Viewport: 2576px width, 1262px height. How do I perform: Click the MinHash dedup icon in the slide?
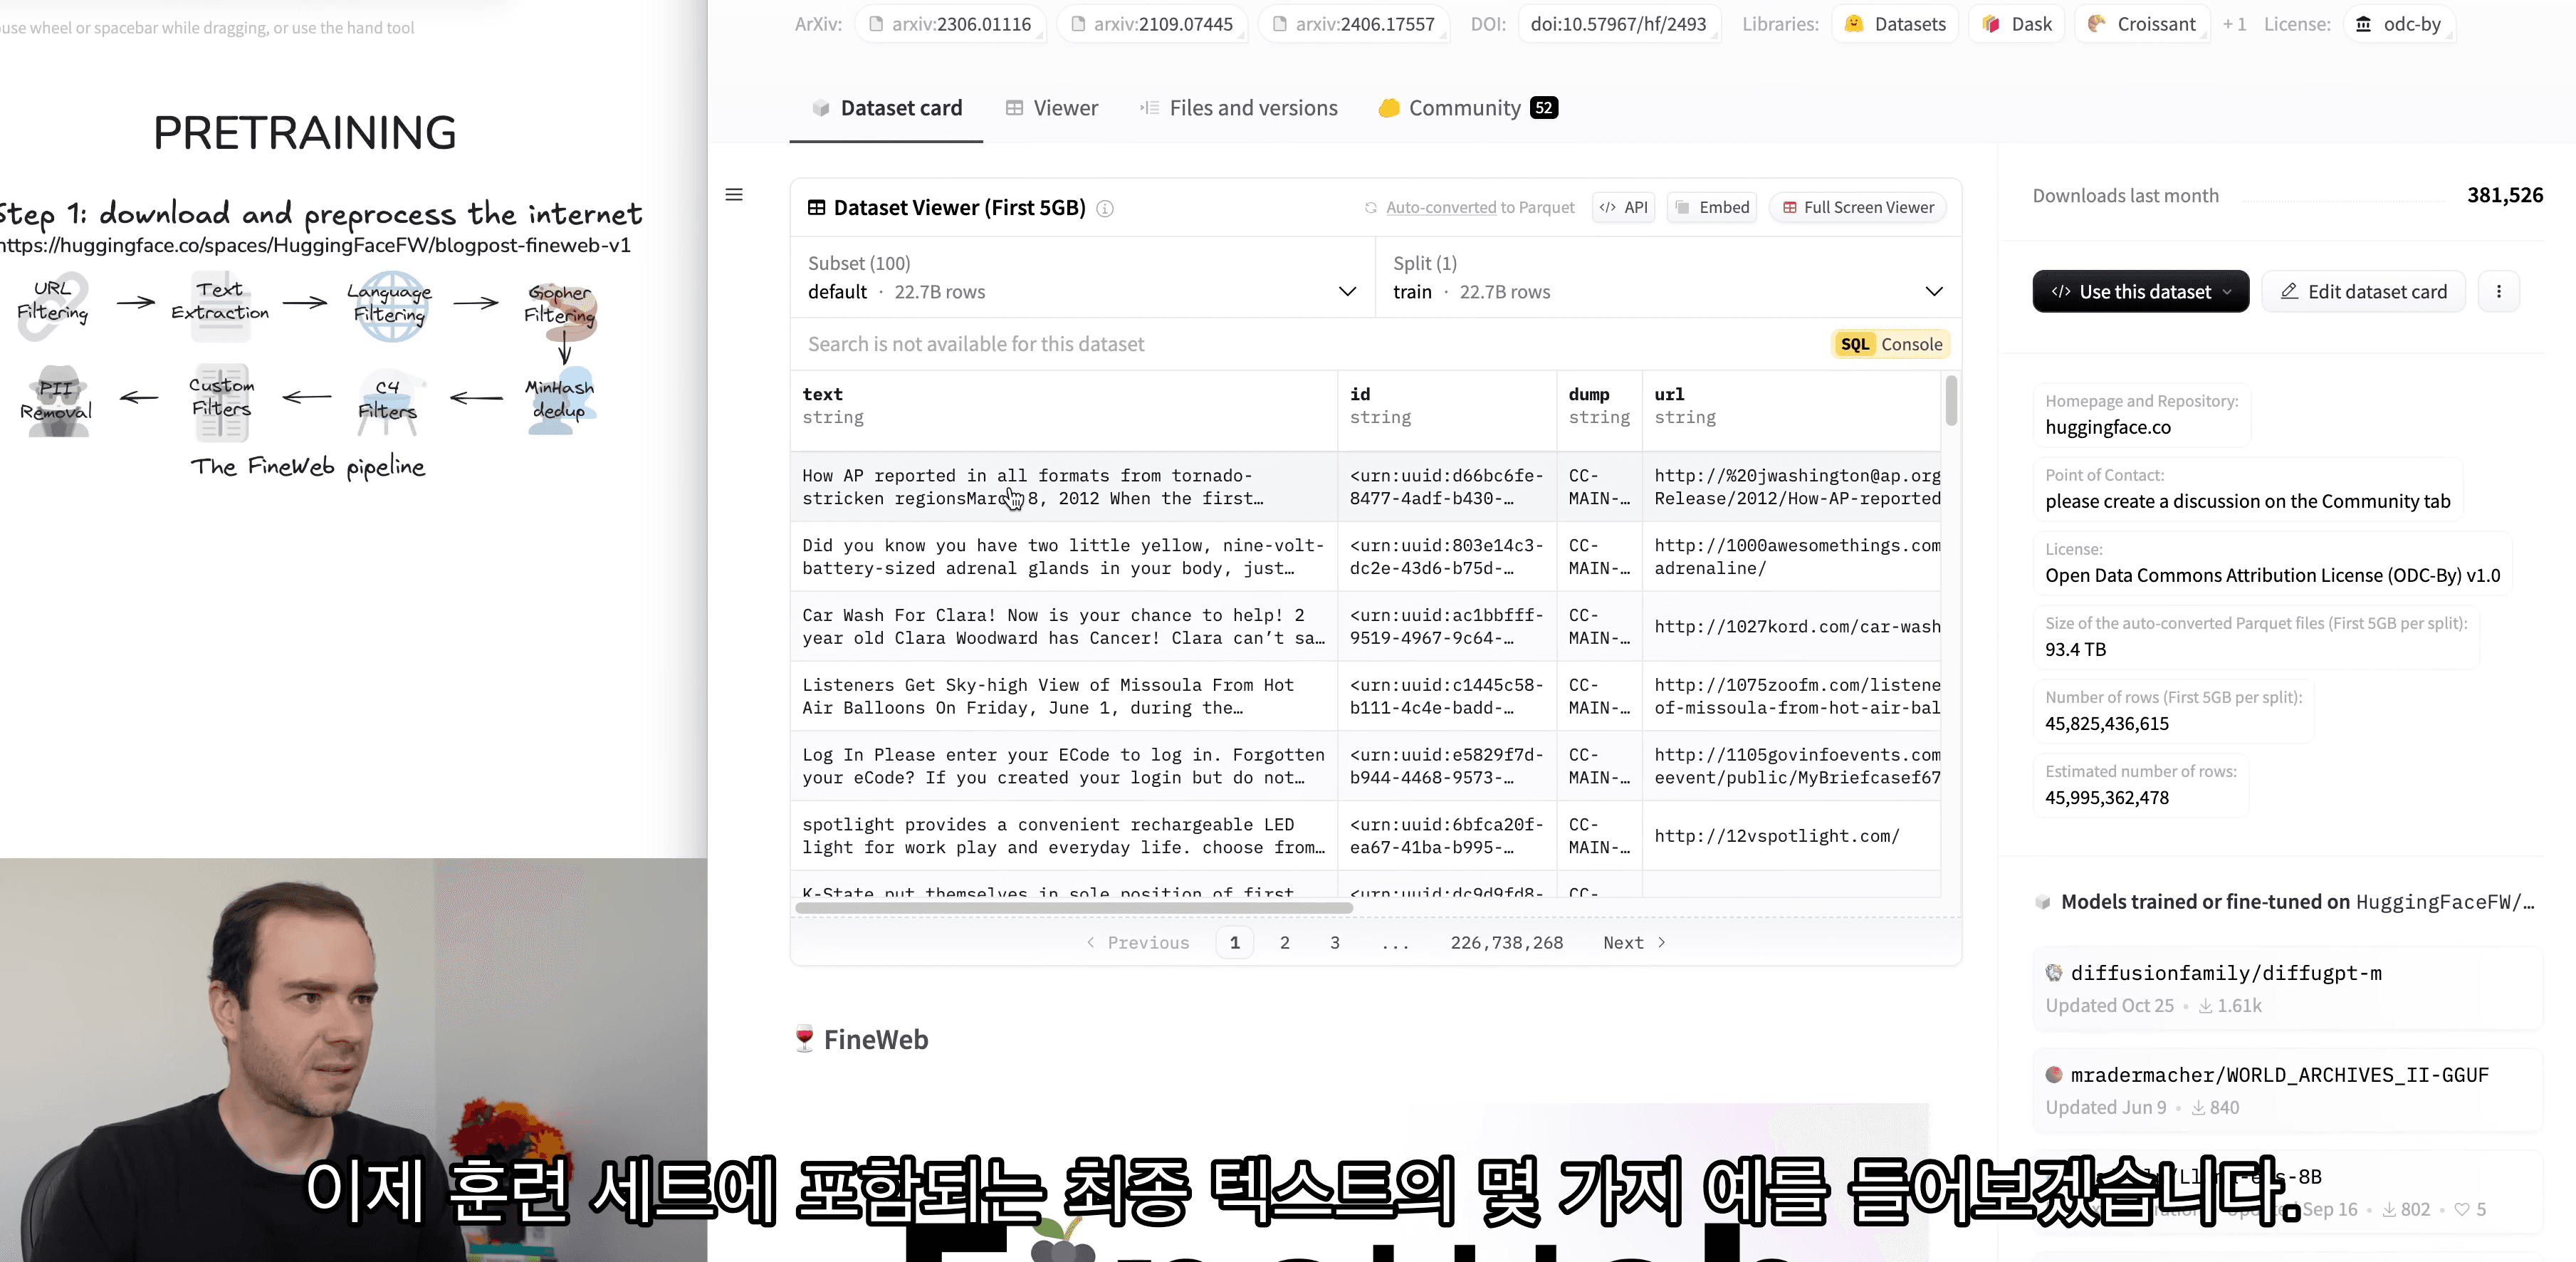pyautogui.click(x=560, y=400)
